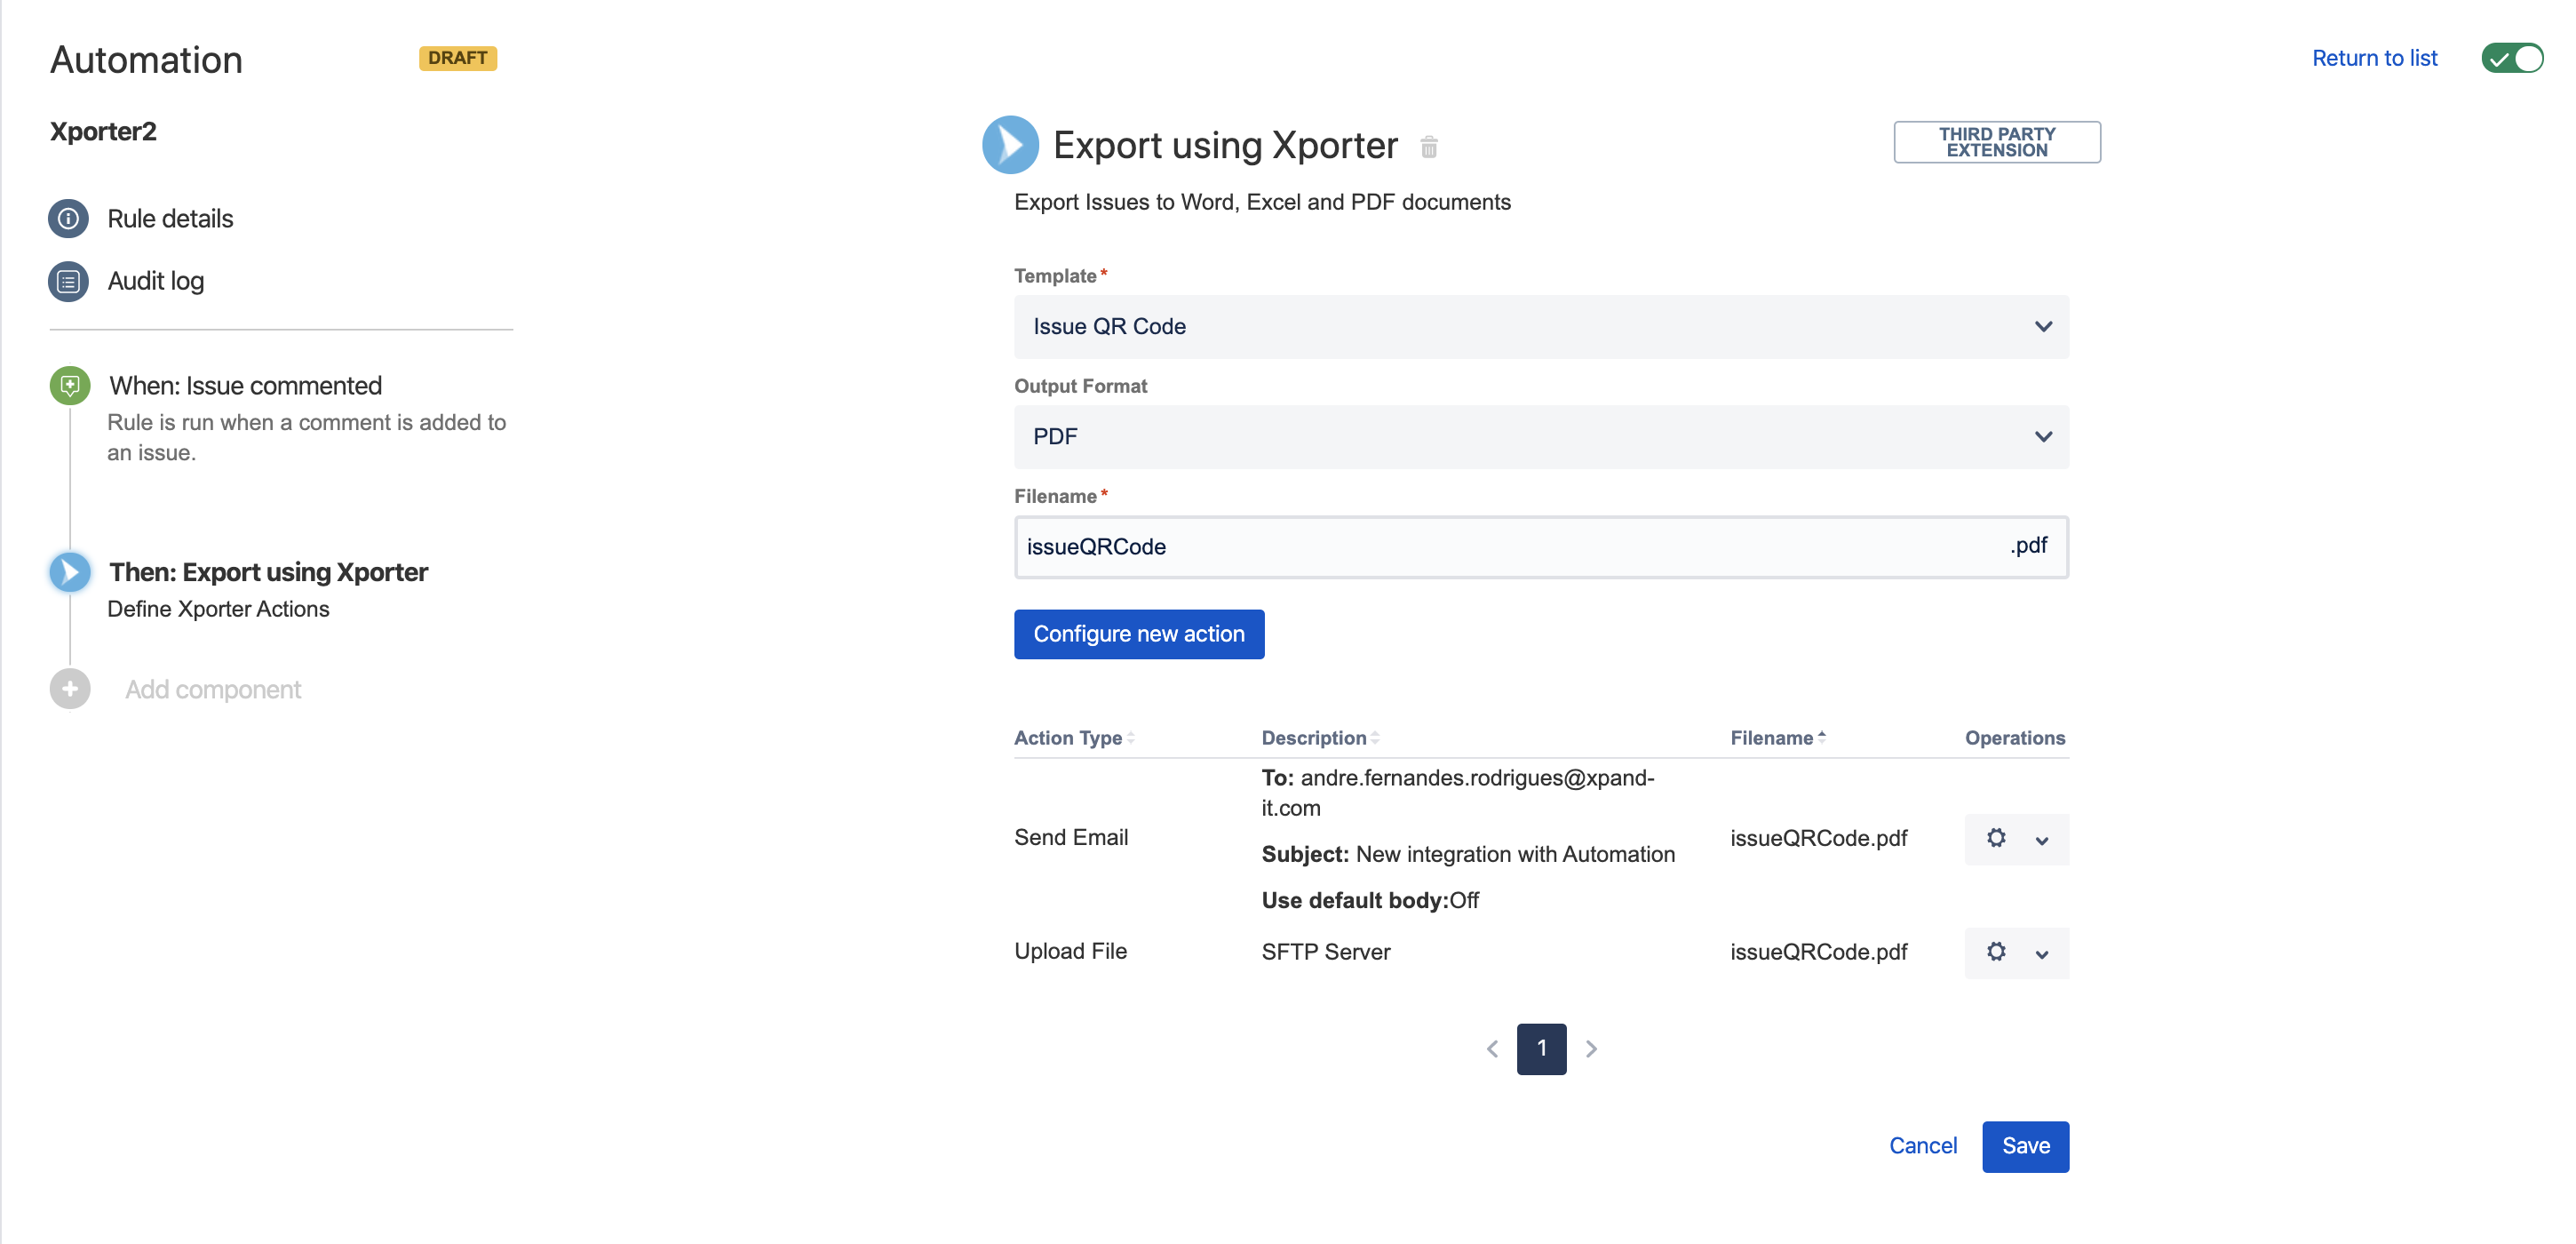Viewport: 2576px width, 1244px height.
Task: Click into the Filename input field
Action: point(1500,547)
